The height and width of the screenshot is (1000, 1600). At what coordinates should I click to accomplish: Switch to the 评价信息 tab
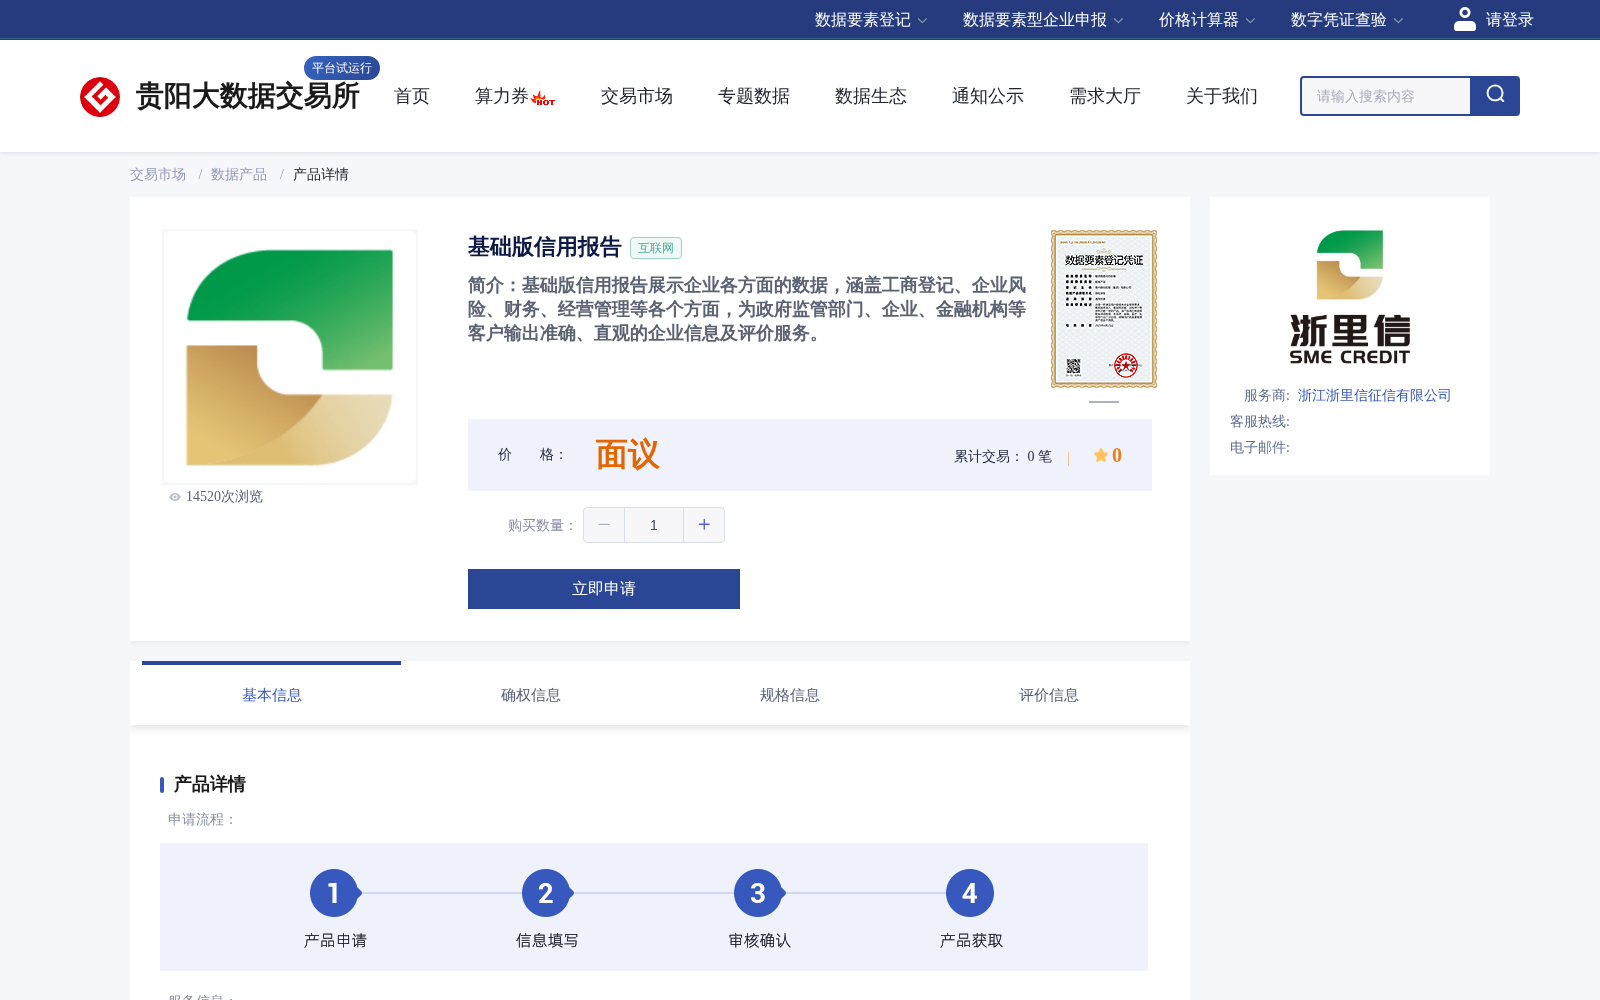pos(1049,694)
